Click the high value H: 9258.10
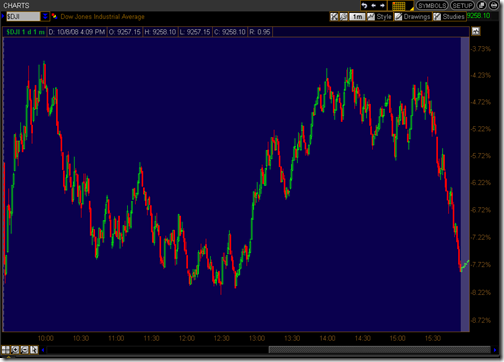The height and width of the screenshot is (362, 504). 160,32
